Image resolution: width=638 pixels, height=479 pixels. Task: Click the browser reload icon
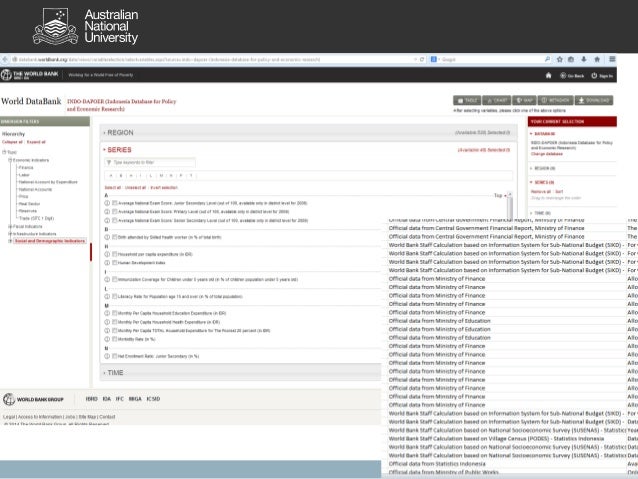point(422,59)
